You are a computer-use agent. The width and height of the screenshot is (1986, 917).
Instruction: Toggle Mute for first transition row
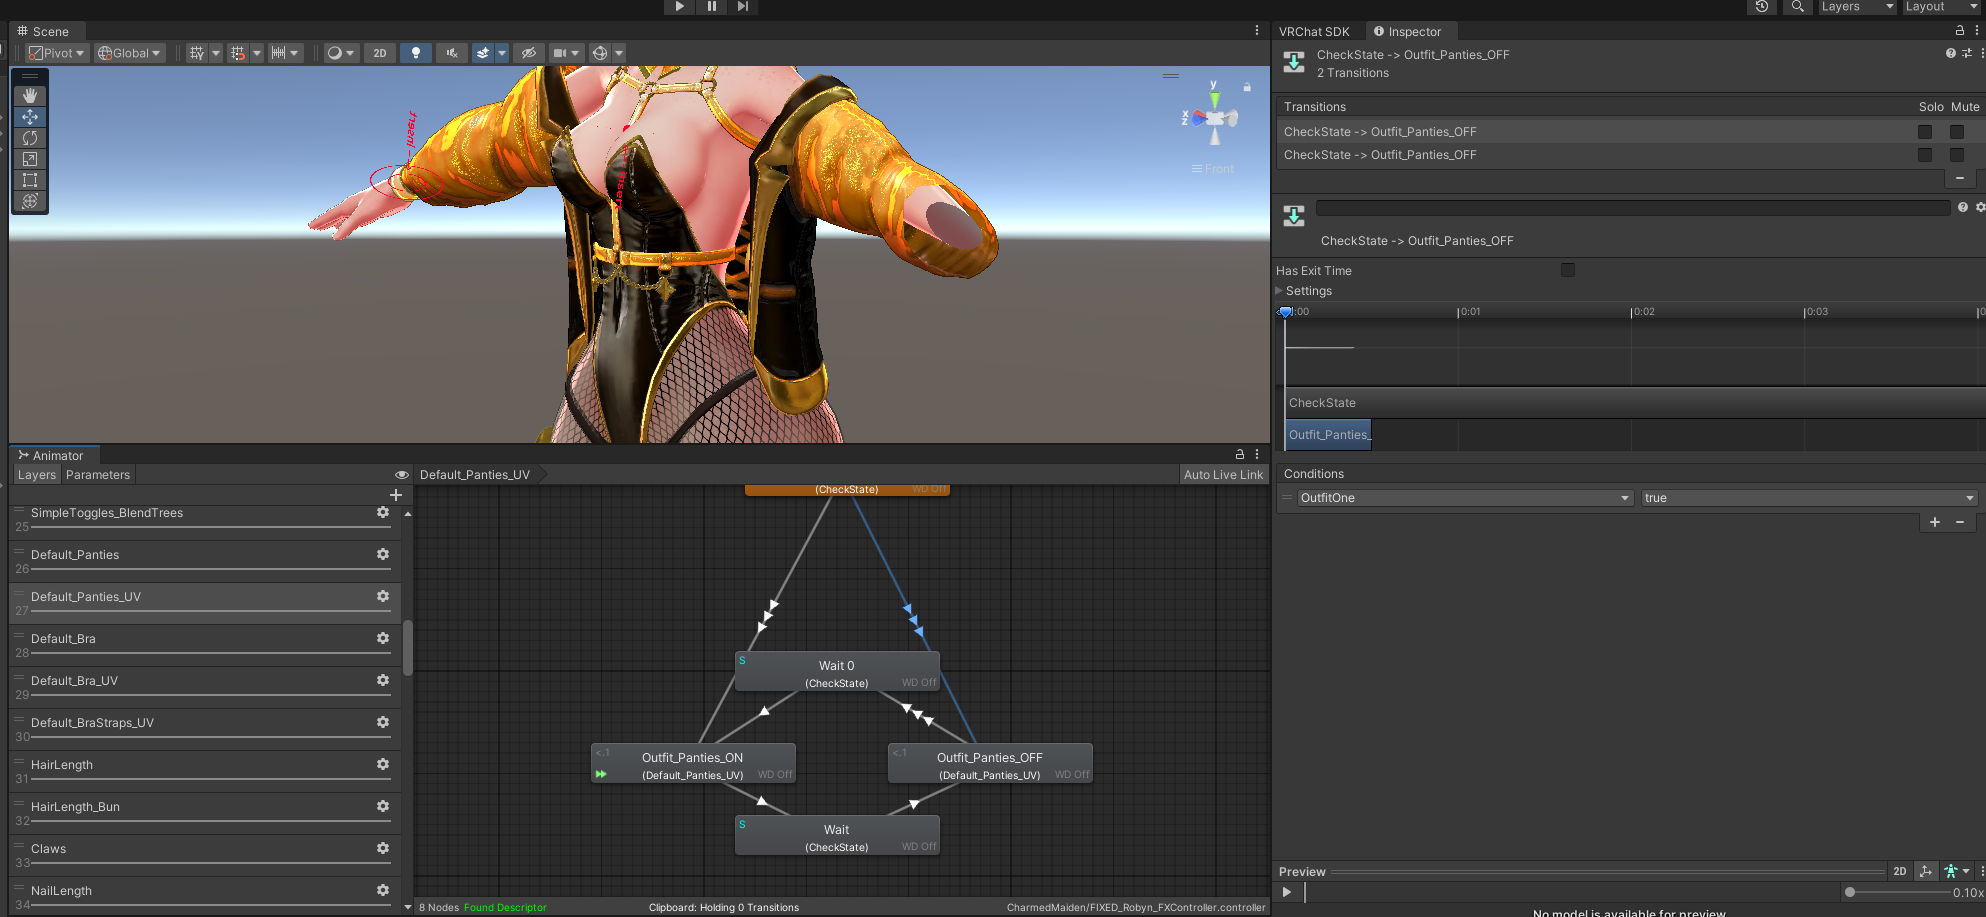coord(1957,132)
